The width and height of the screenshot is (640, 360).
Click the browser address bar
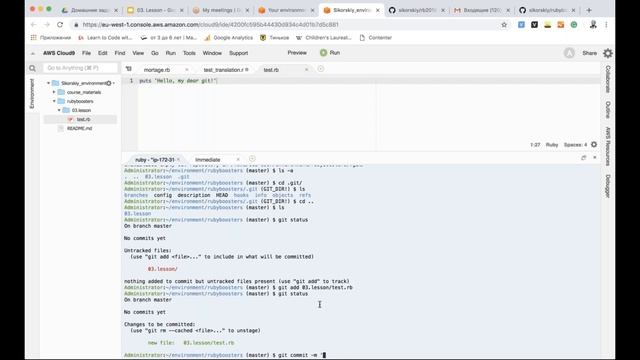[286, 25]
